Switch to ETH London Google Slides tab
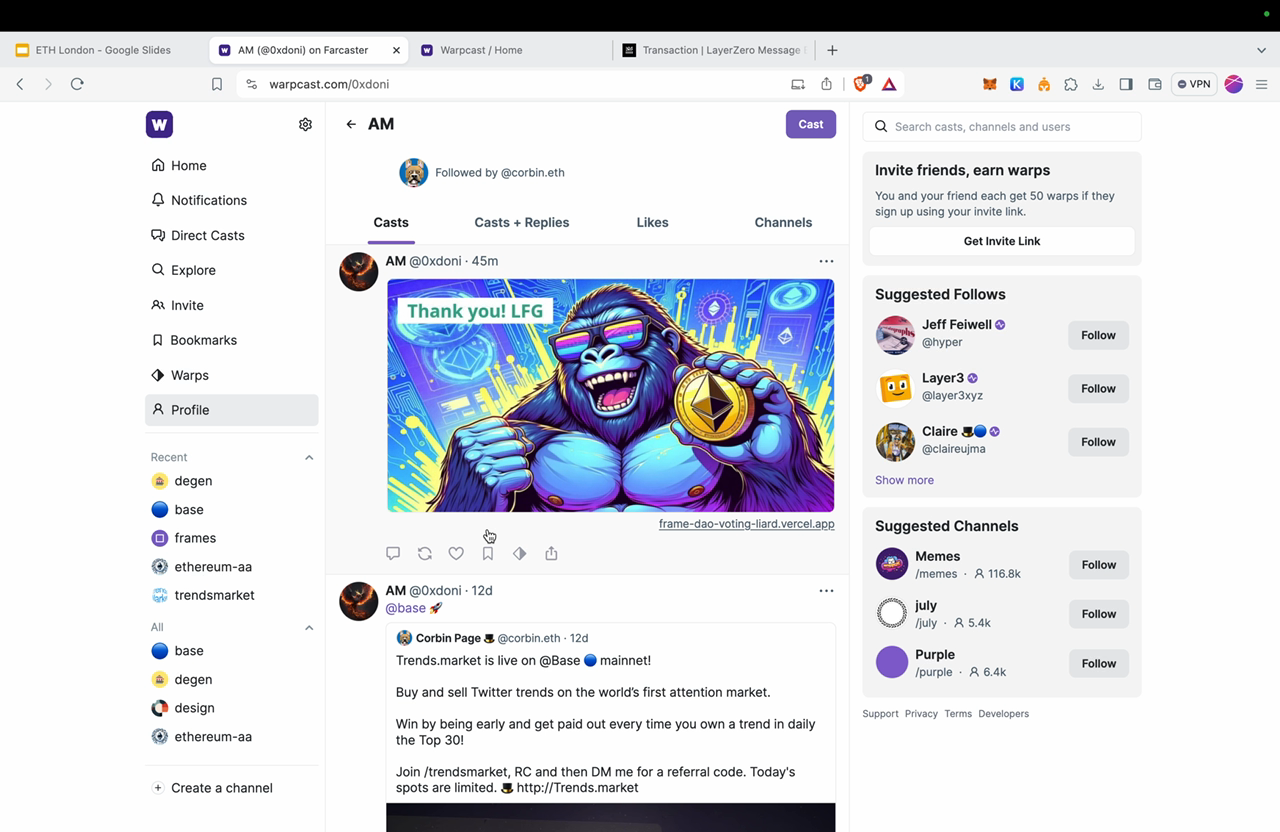This screenshot has height=832, width=1280. tap(103, 50)
